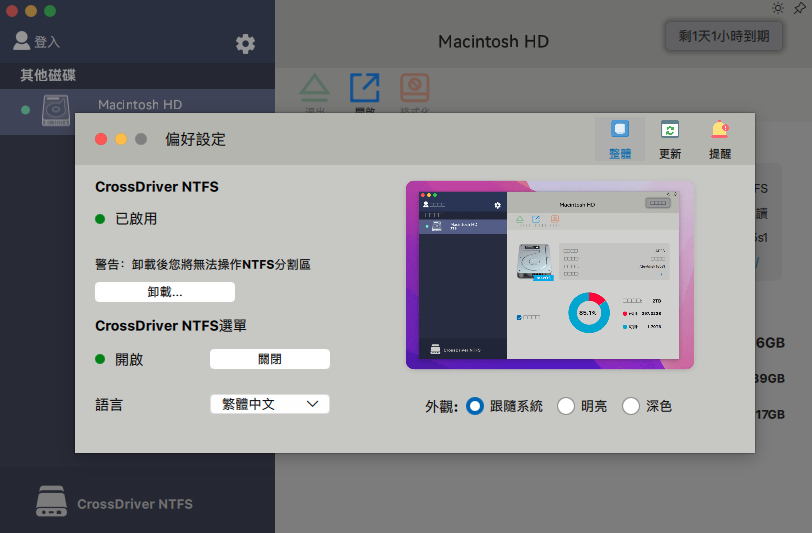Click the pin icon at top right

pos(800,8)
